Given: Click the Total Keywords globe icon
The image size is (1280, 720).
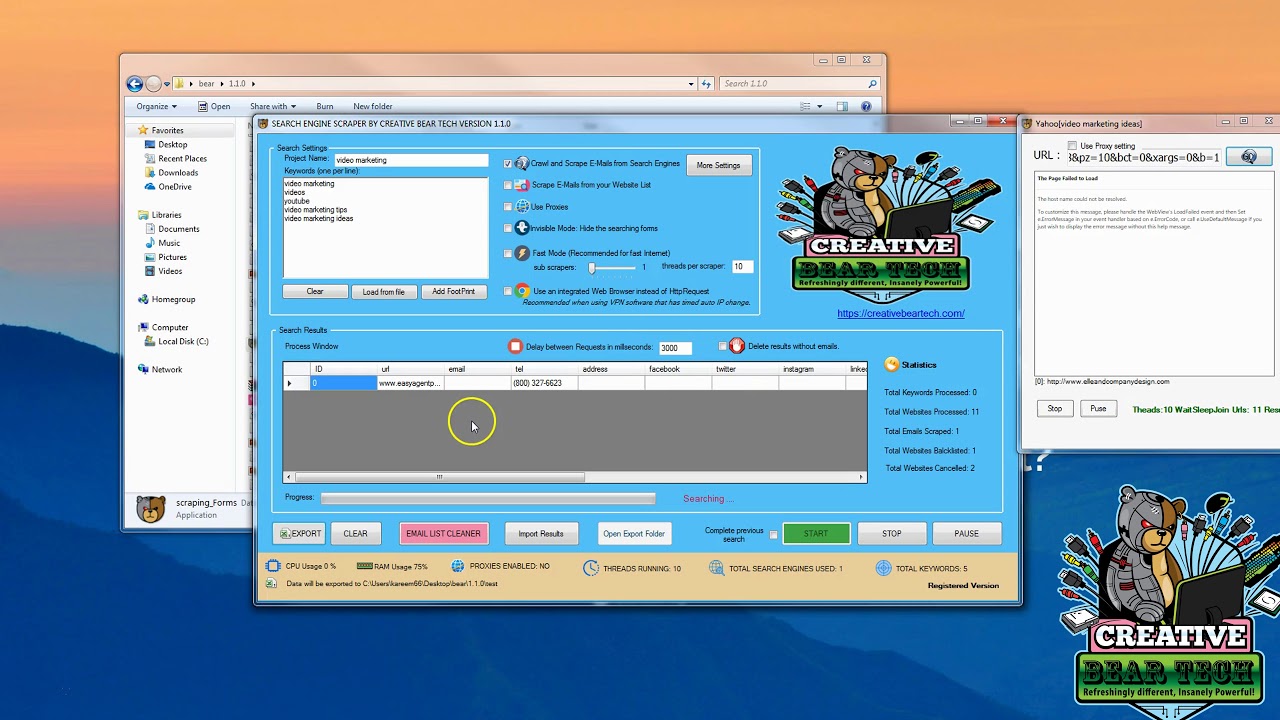Looking at the screenshot, I should pyautogui.click(x=883, y=568).
